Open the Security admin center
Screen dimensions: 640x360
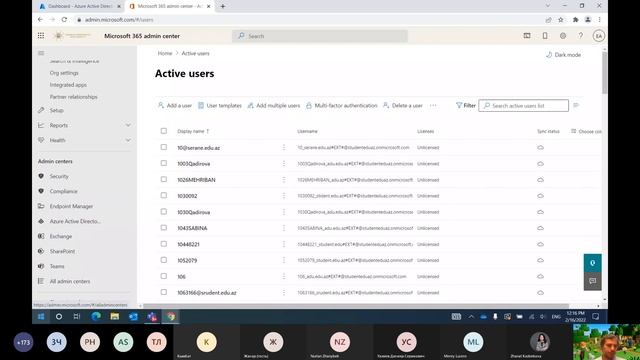(x=59, y=176)
